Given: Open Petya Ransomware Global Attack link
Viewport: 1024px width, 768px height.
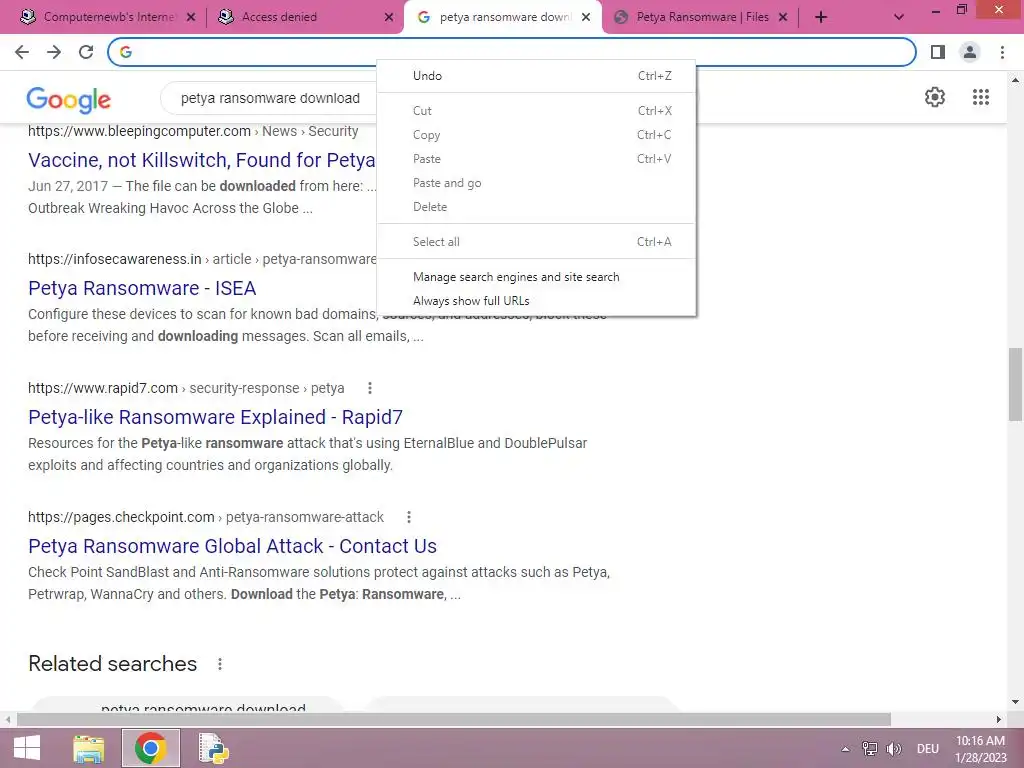Looking at the screenshot, I should click(x=232, y=546).
